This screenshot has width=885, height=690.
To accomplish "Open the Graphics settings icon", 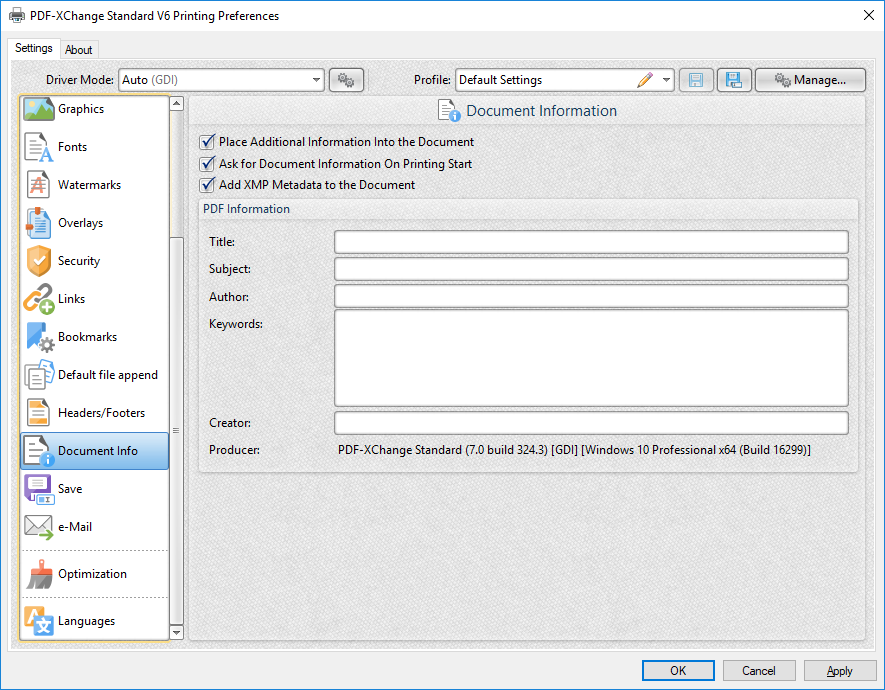I will (38, 109).
